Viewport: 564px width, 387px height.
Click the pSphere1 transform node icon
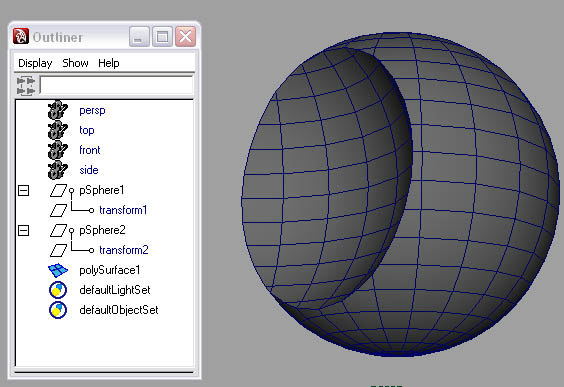coord(58,190)
